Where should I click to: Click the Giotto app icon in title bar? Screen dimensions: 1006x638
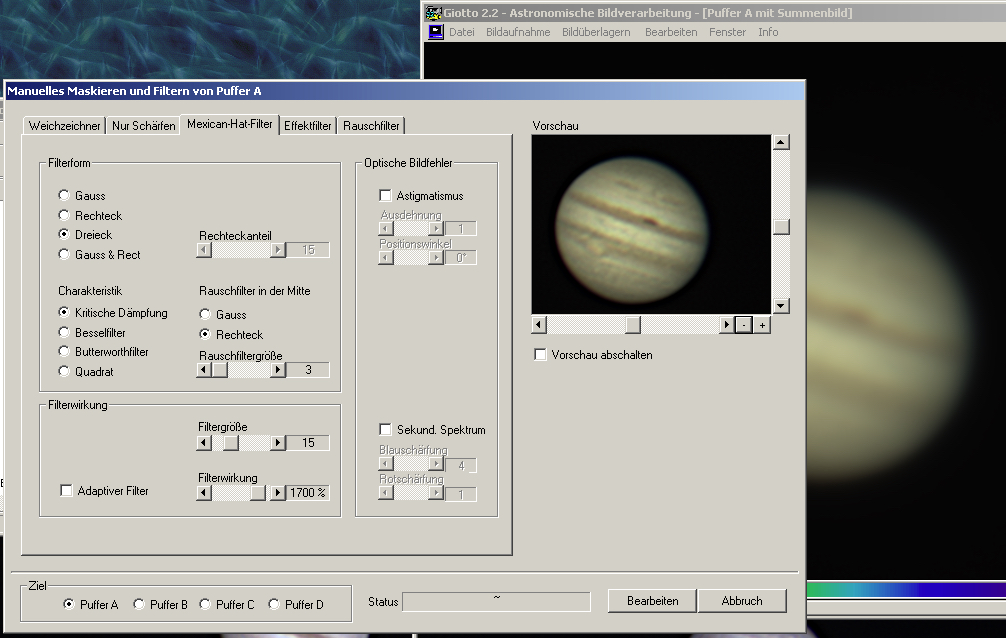pos(434,12)
